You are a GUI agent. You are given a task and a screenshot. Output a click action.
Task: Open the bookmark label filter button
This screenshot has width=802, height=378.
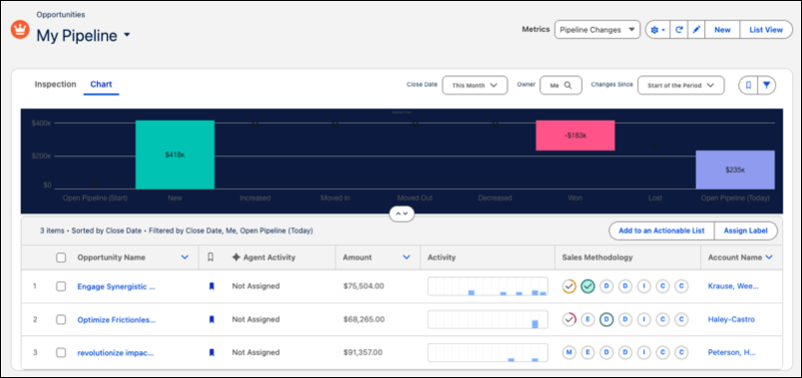[748, 86]
